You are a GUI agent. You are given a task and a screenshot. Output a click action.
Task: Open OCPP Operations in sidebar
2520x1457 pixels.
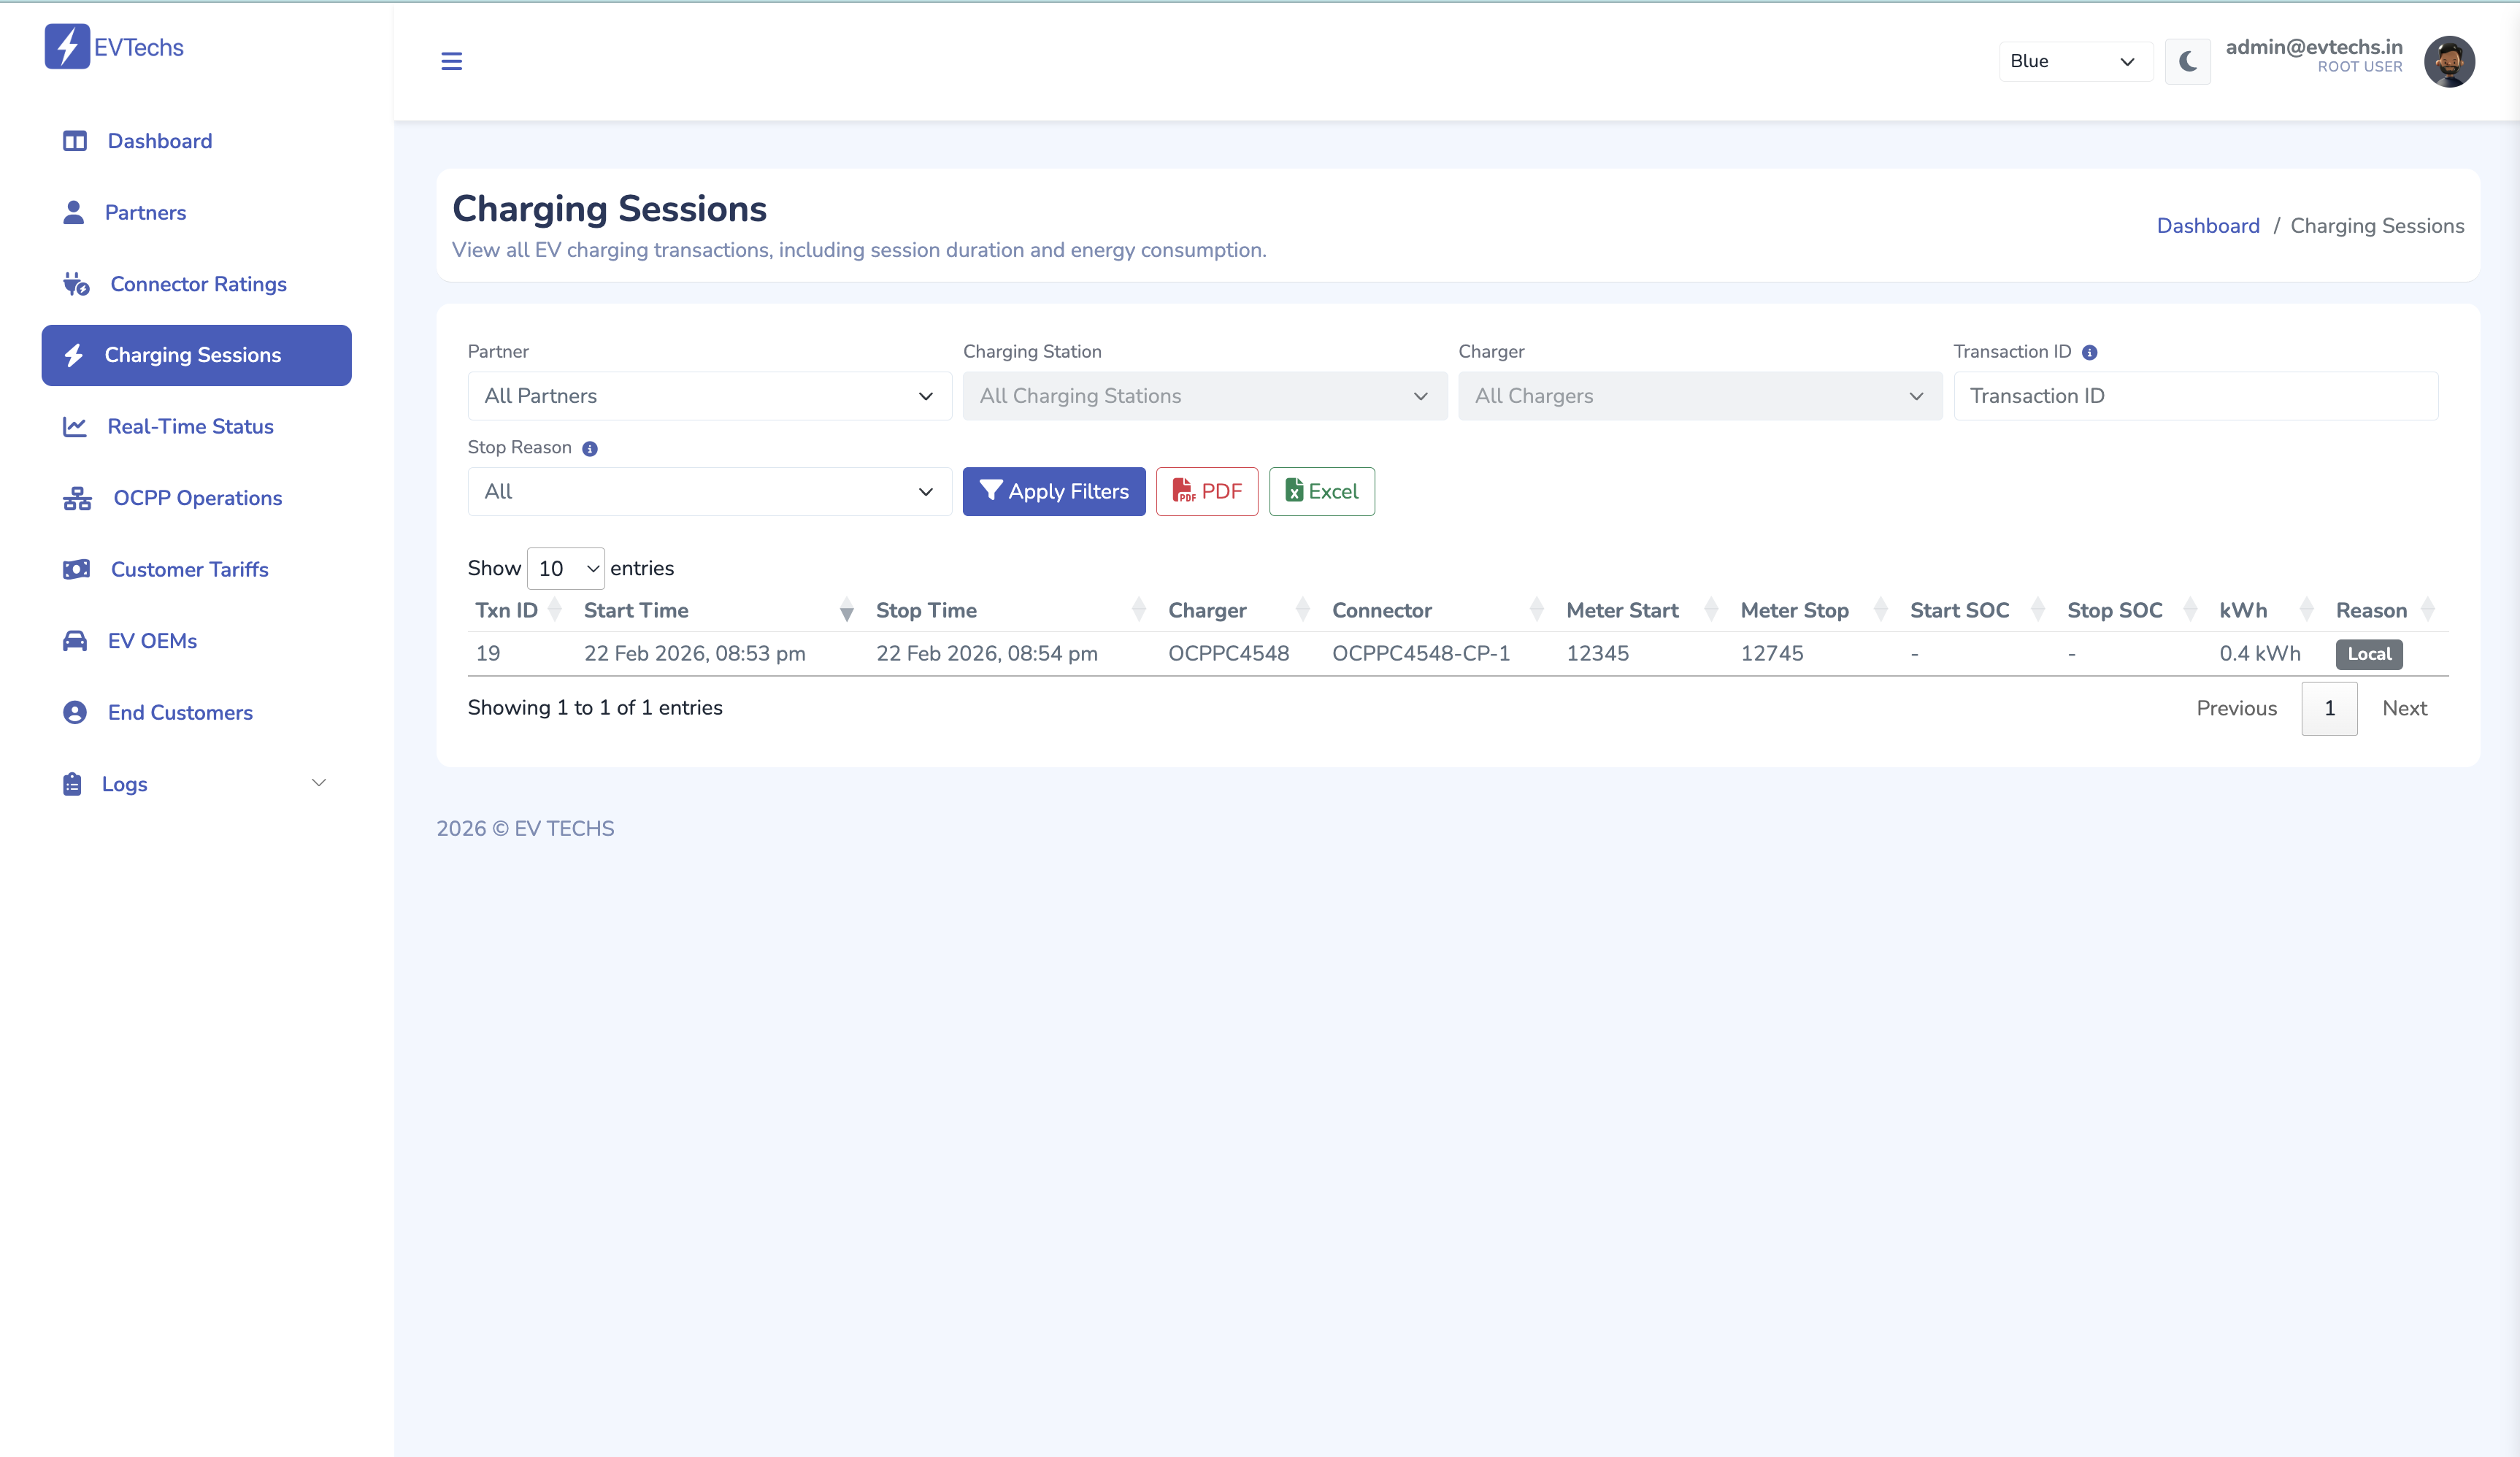[197, 498]
